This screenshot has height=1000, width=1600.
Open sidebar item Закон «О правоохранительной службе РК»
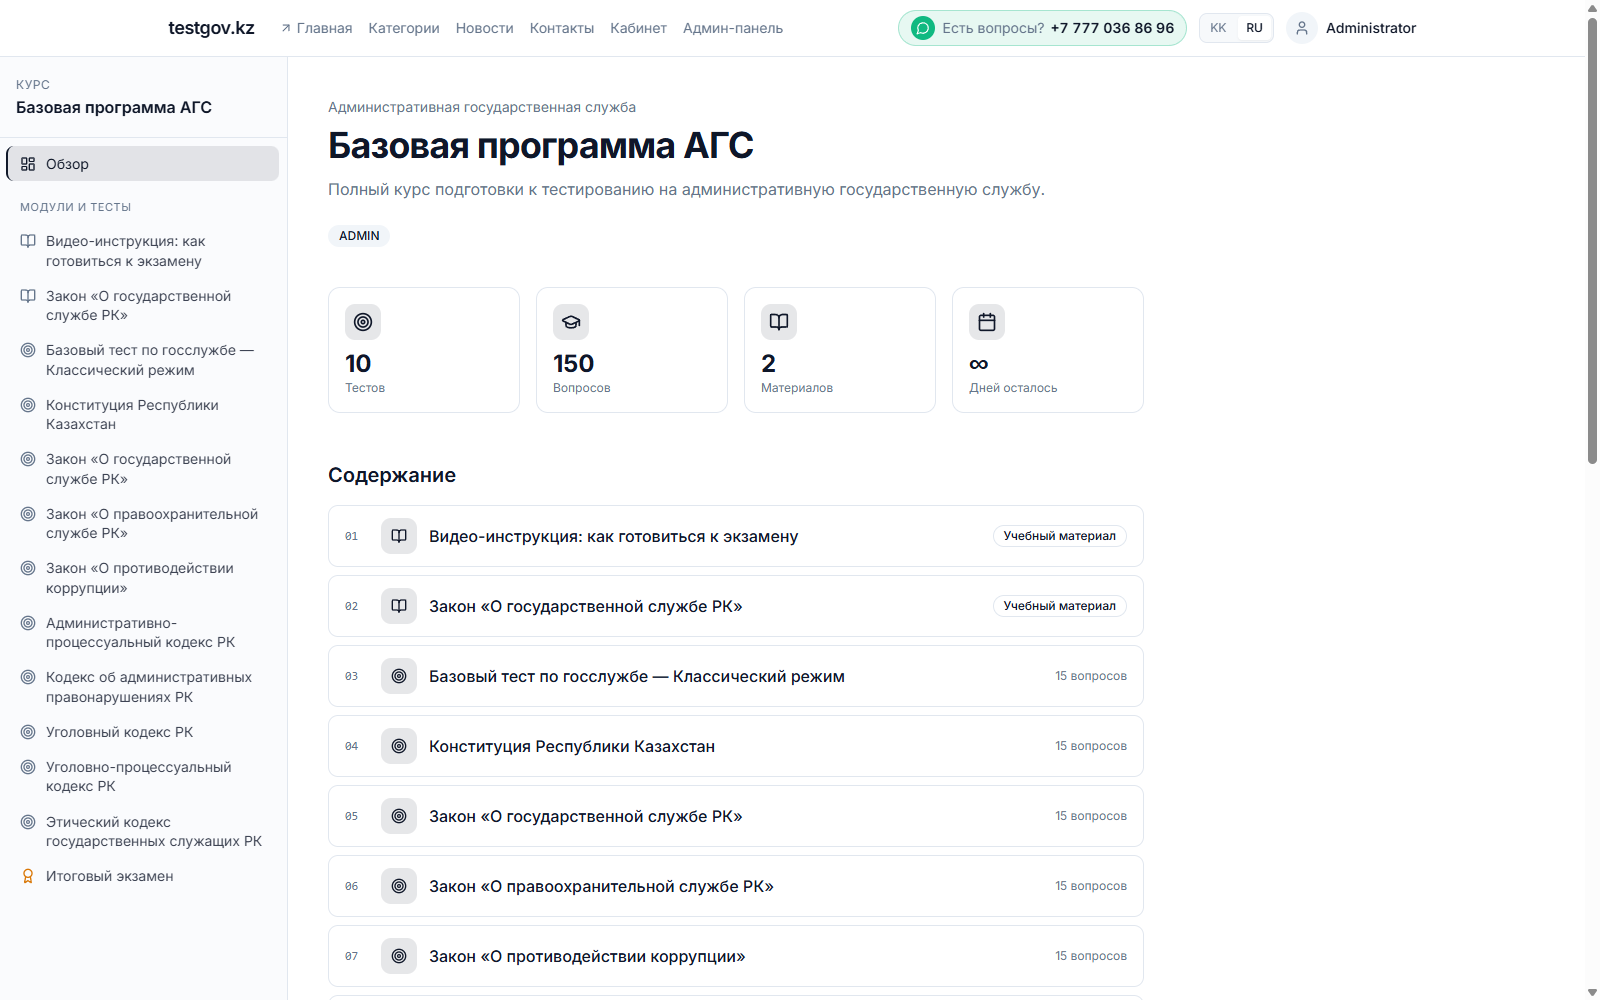pos(142,524)
